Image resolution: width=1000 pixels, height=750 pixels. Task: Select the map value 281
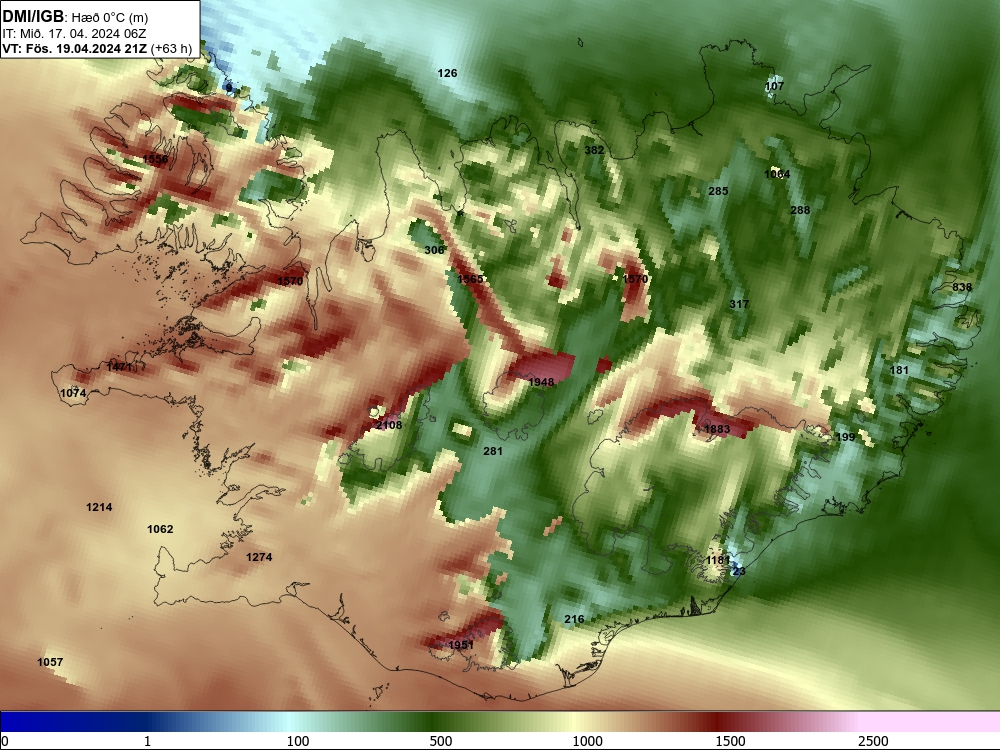pyautogui.click(x=493, y=451)
